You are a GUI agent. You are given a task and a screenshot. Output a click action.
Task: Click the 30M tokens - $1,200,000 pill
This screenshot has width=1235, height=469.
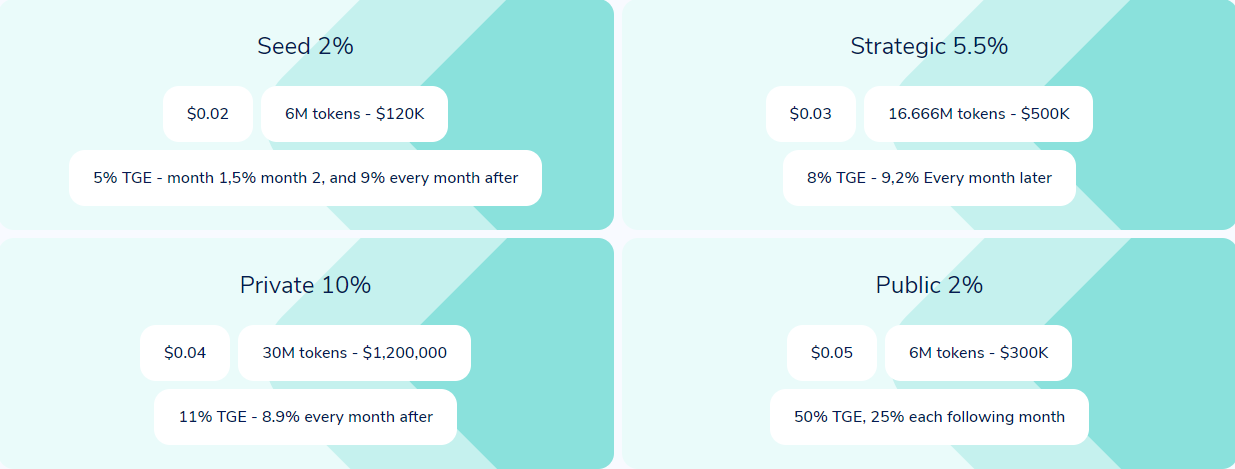click(x=354, y=353)
